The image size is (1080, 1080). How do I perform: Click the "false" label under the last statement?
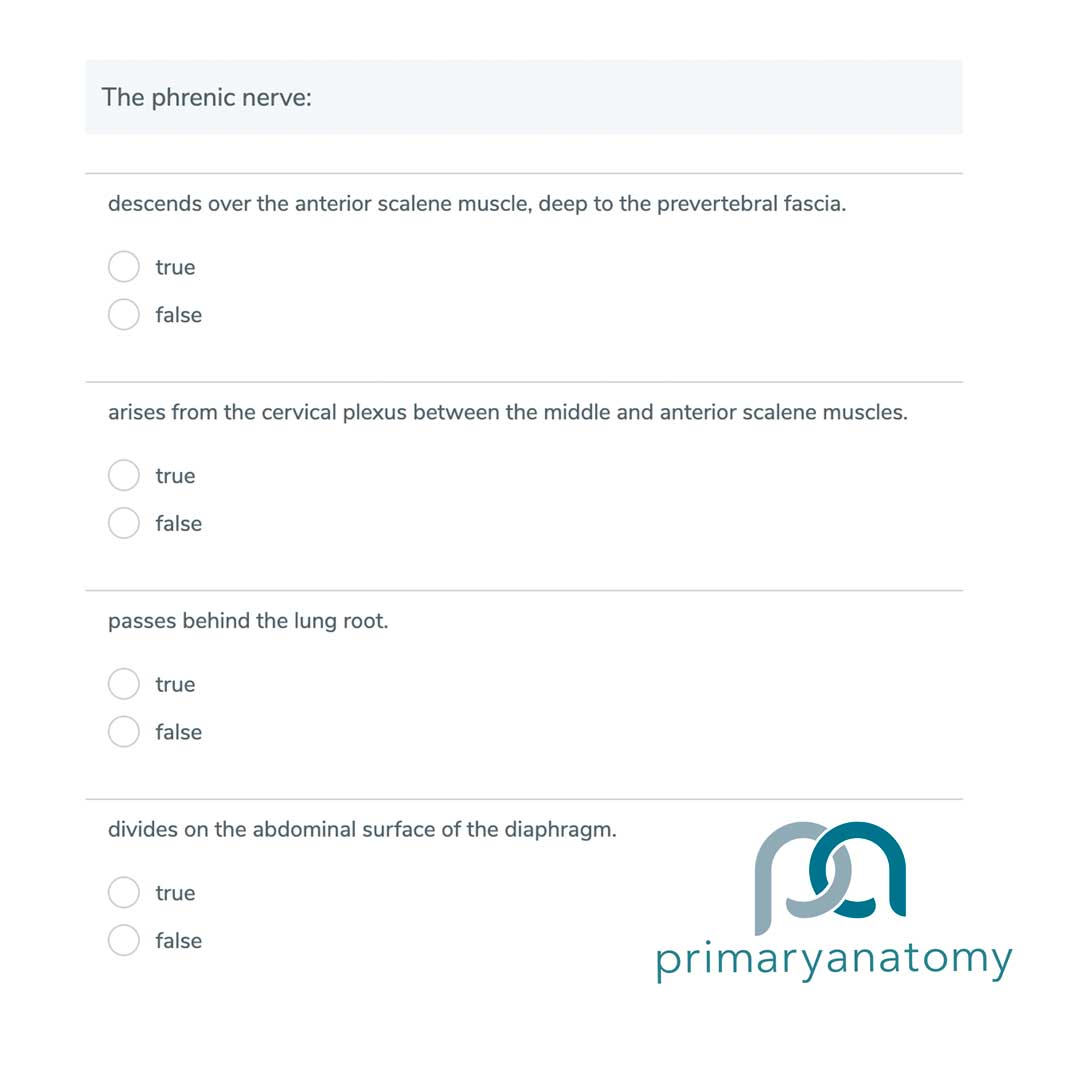click(x=179, y=940)
